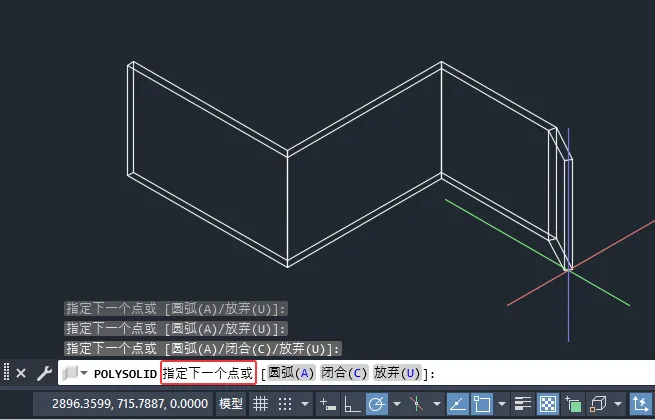The width and height of the screenshot is (655, 420).
Task: Open polar tracking angle dropdown arrow
Action: pyautogui.click(x=397, y=404)
